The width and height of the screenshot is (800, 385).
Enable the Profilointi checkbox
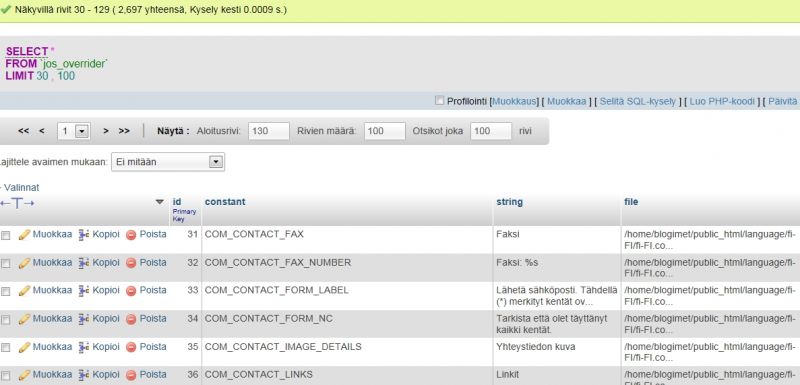439,100
